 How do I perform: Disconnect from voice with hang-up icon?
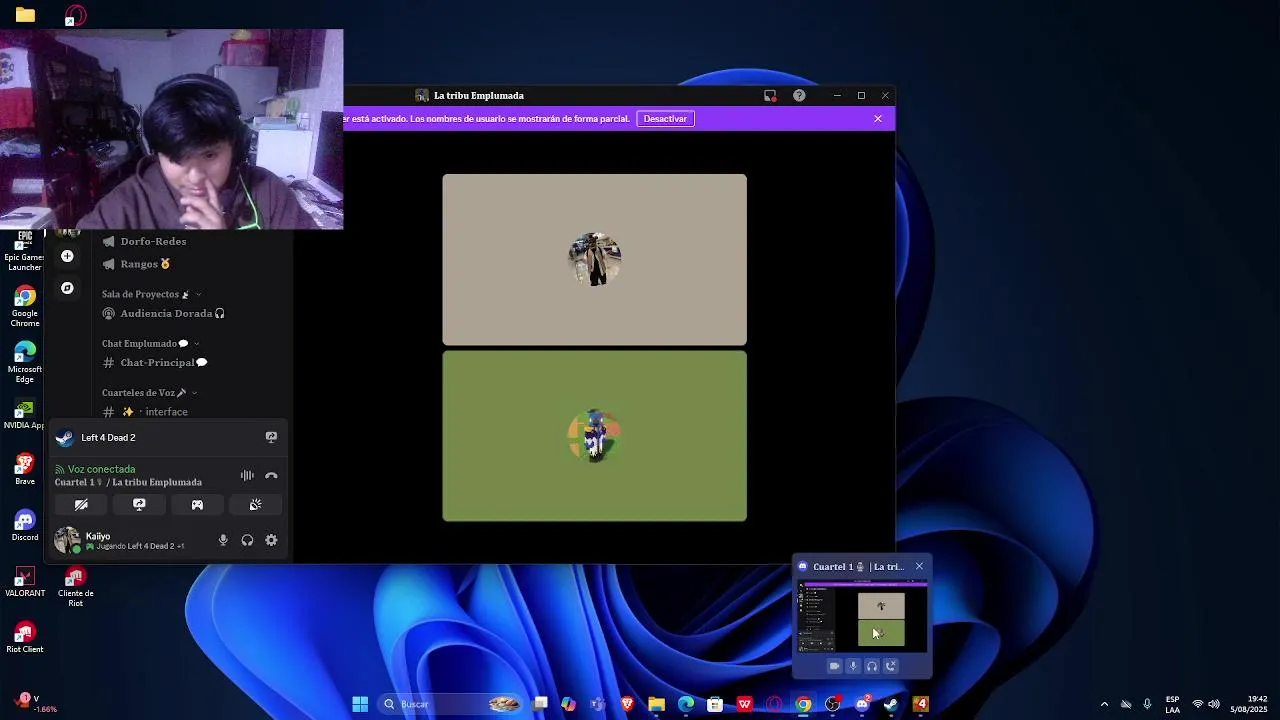[271, 475]
